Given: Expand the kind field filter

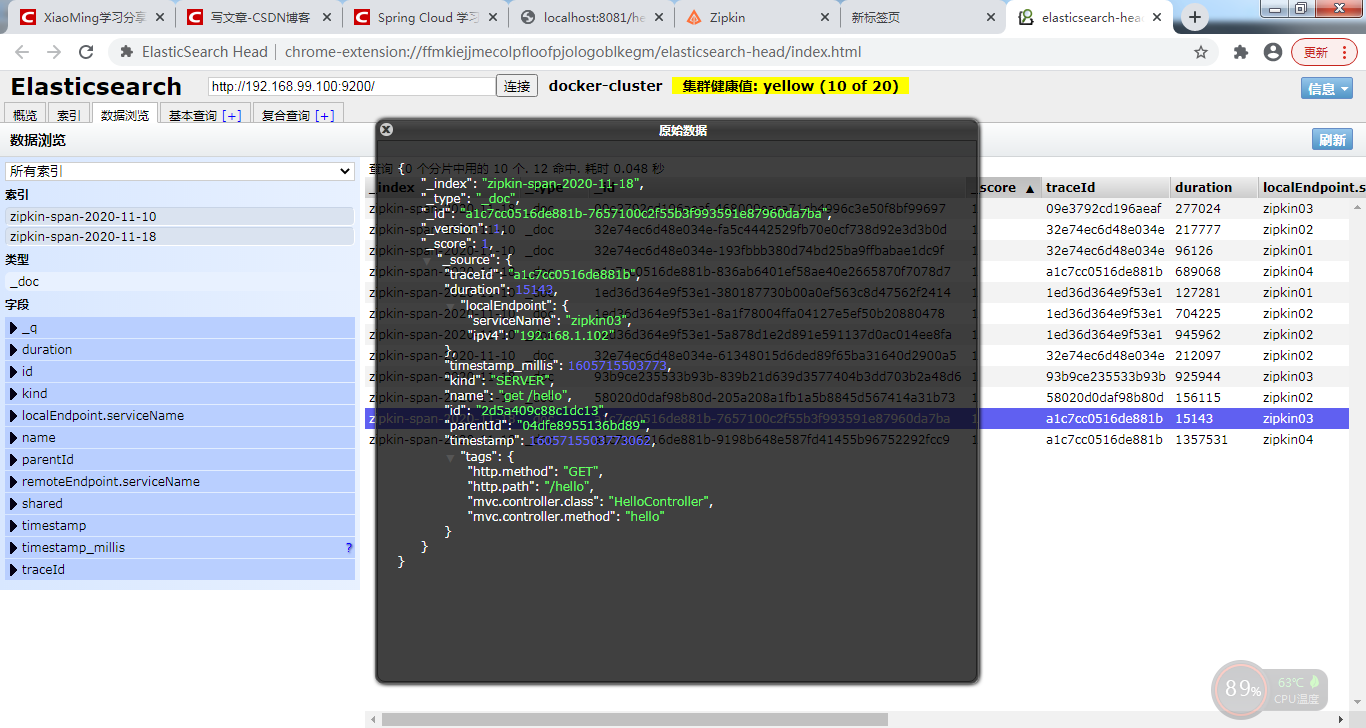Looking at the screenshot, I should (180, 394).
